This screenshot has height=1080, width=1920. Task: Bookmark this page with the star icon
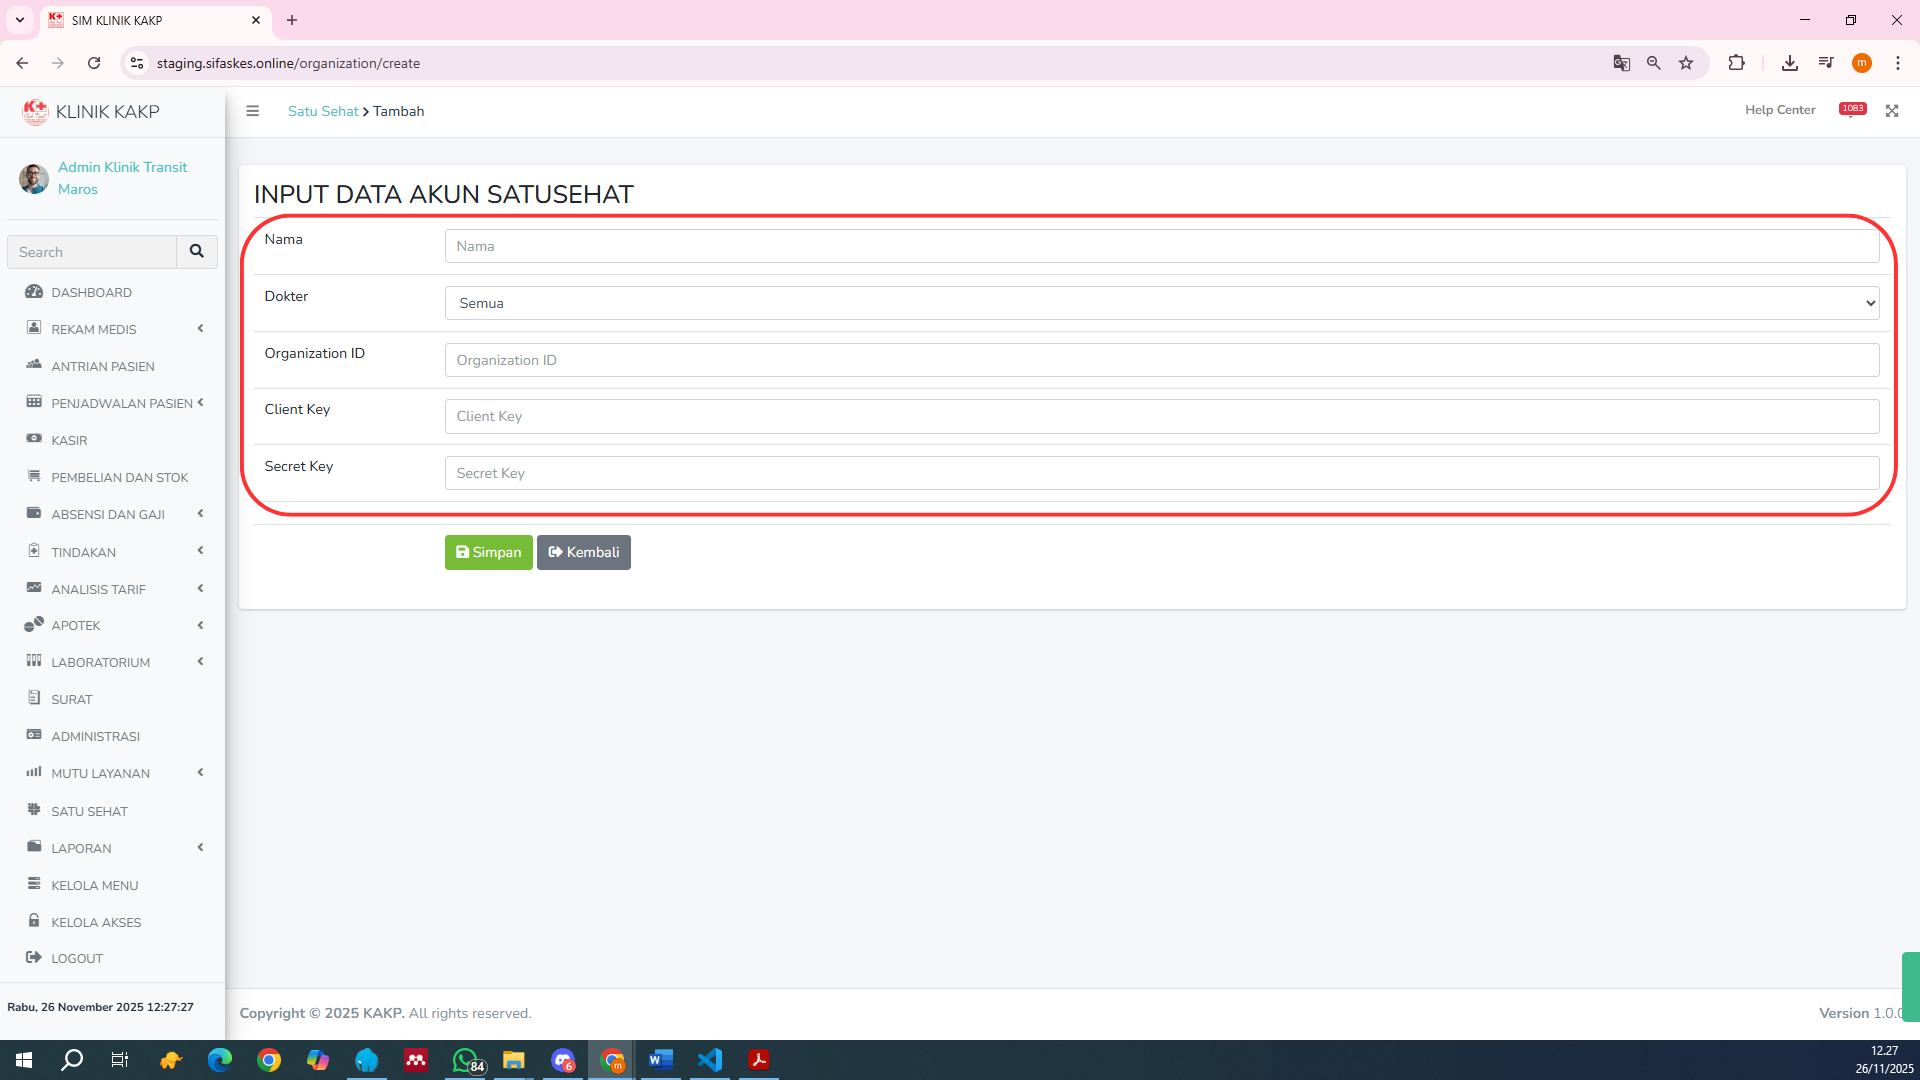[x=1686, y=63]
